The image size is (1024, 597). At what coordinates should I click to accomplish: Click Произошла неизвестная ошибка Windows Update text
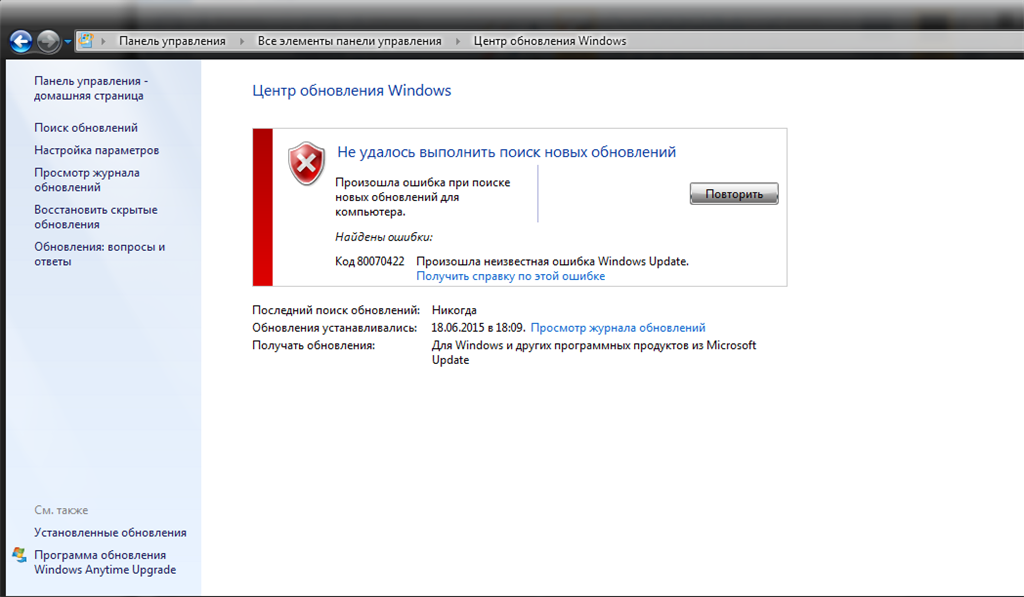[x=552, y=261]
